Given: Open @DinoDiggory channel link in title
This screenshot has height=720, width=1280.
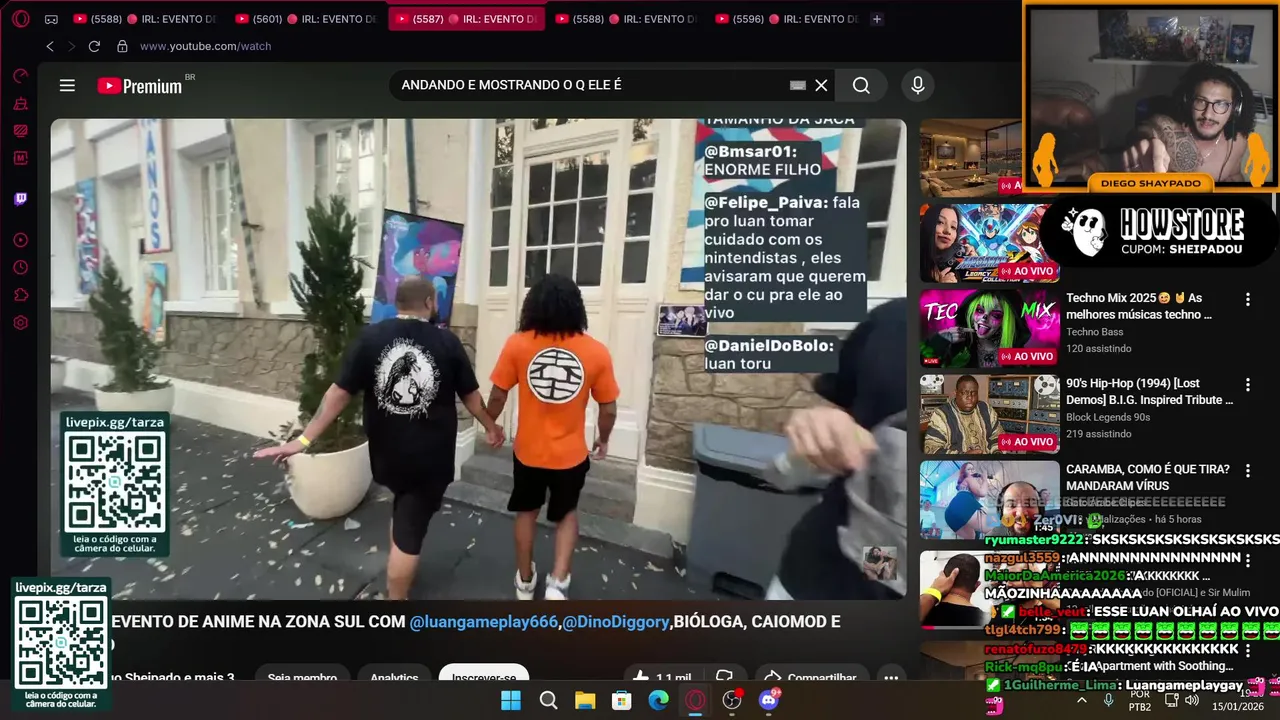Looking at the screenshot, I should click(x=616, y=622).
